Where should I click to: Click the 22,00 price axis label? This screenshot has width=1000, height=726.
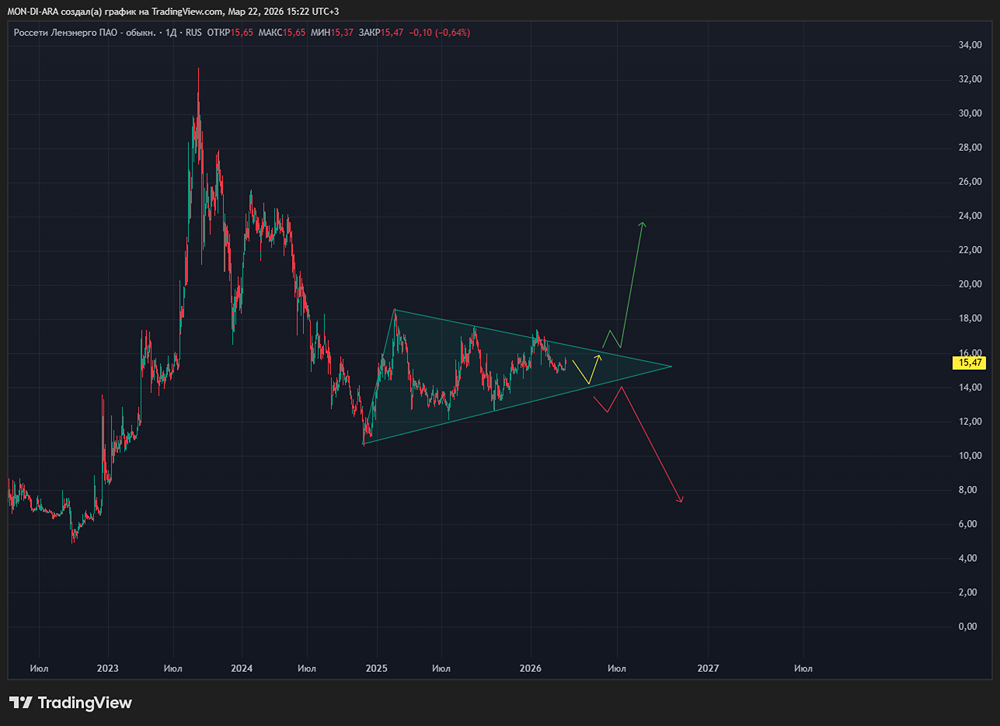[x=970, y=250]
